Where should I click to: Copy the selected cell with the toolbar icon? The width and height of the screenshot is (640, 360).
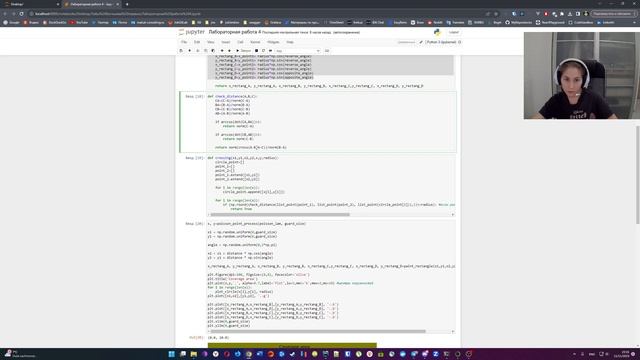[205, 51]
